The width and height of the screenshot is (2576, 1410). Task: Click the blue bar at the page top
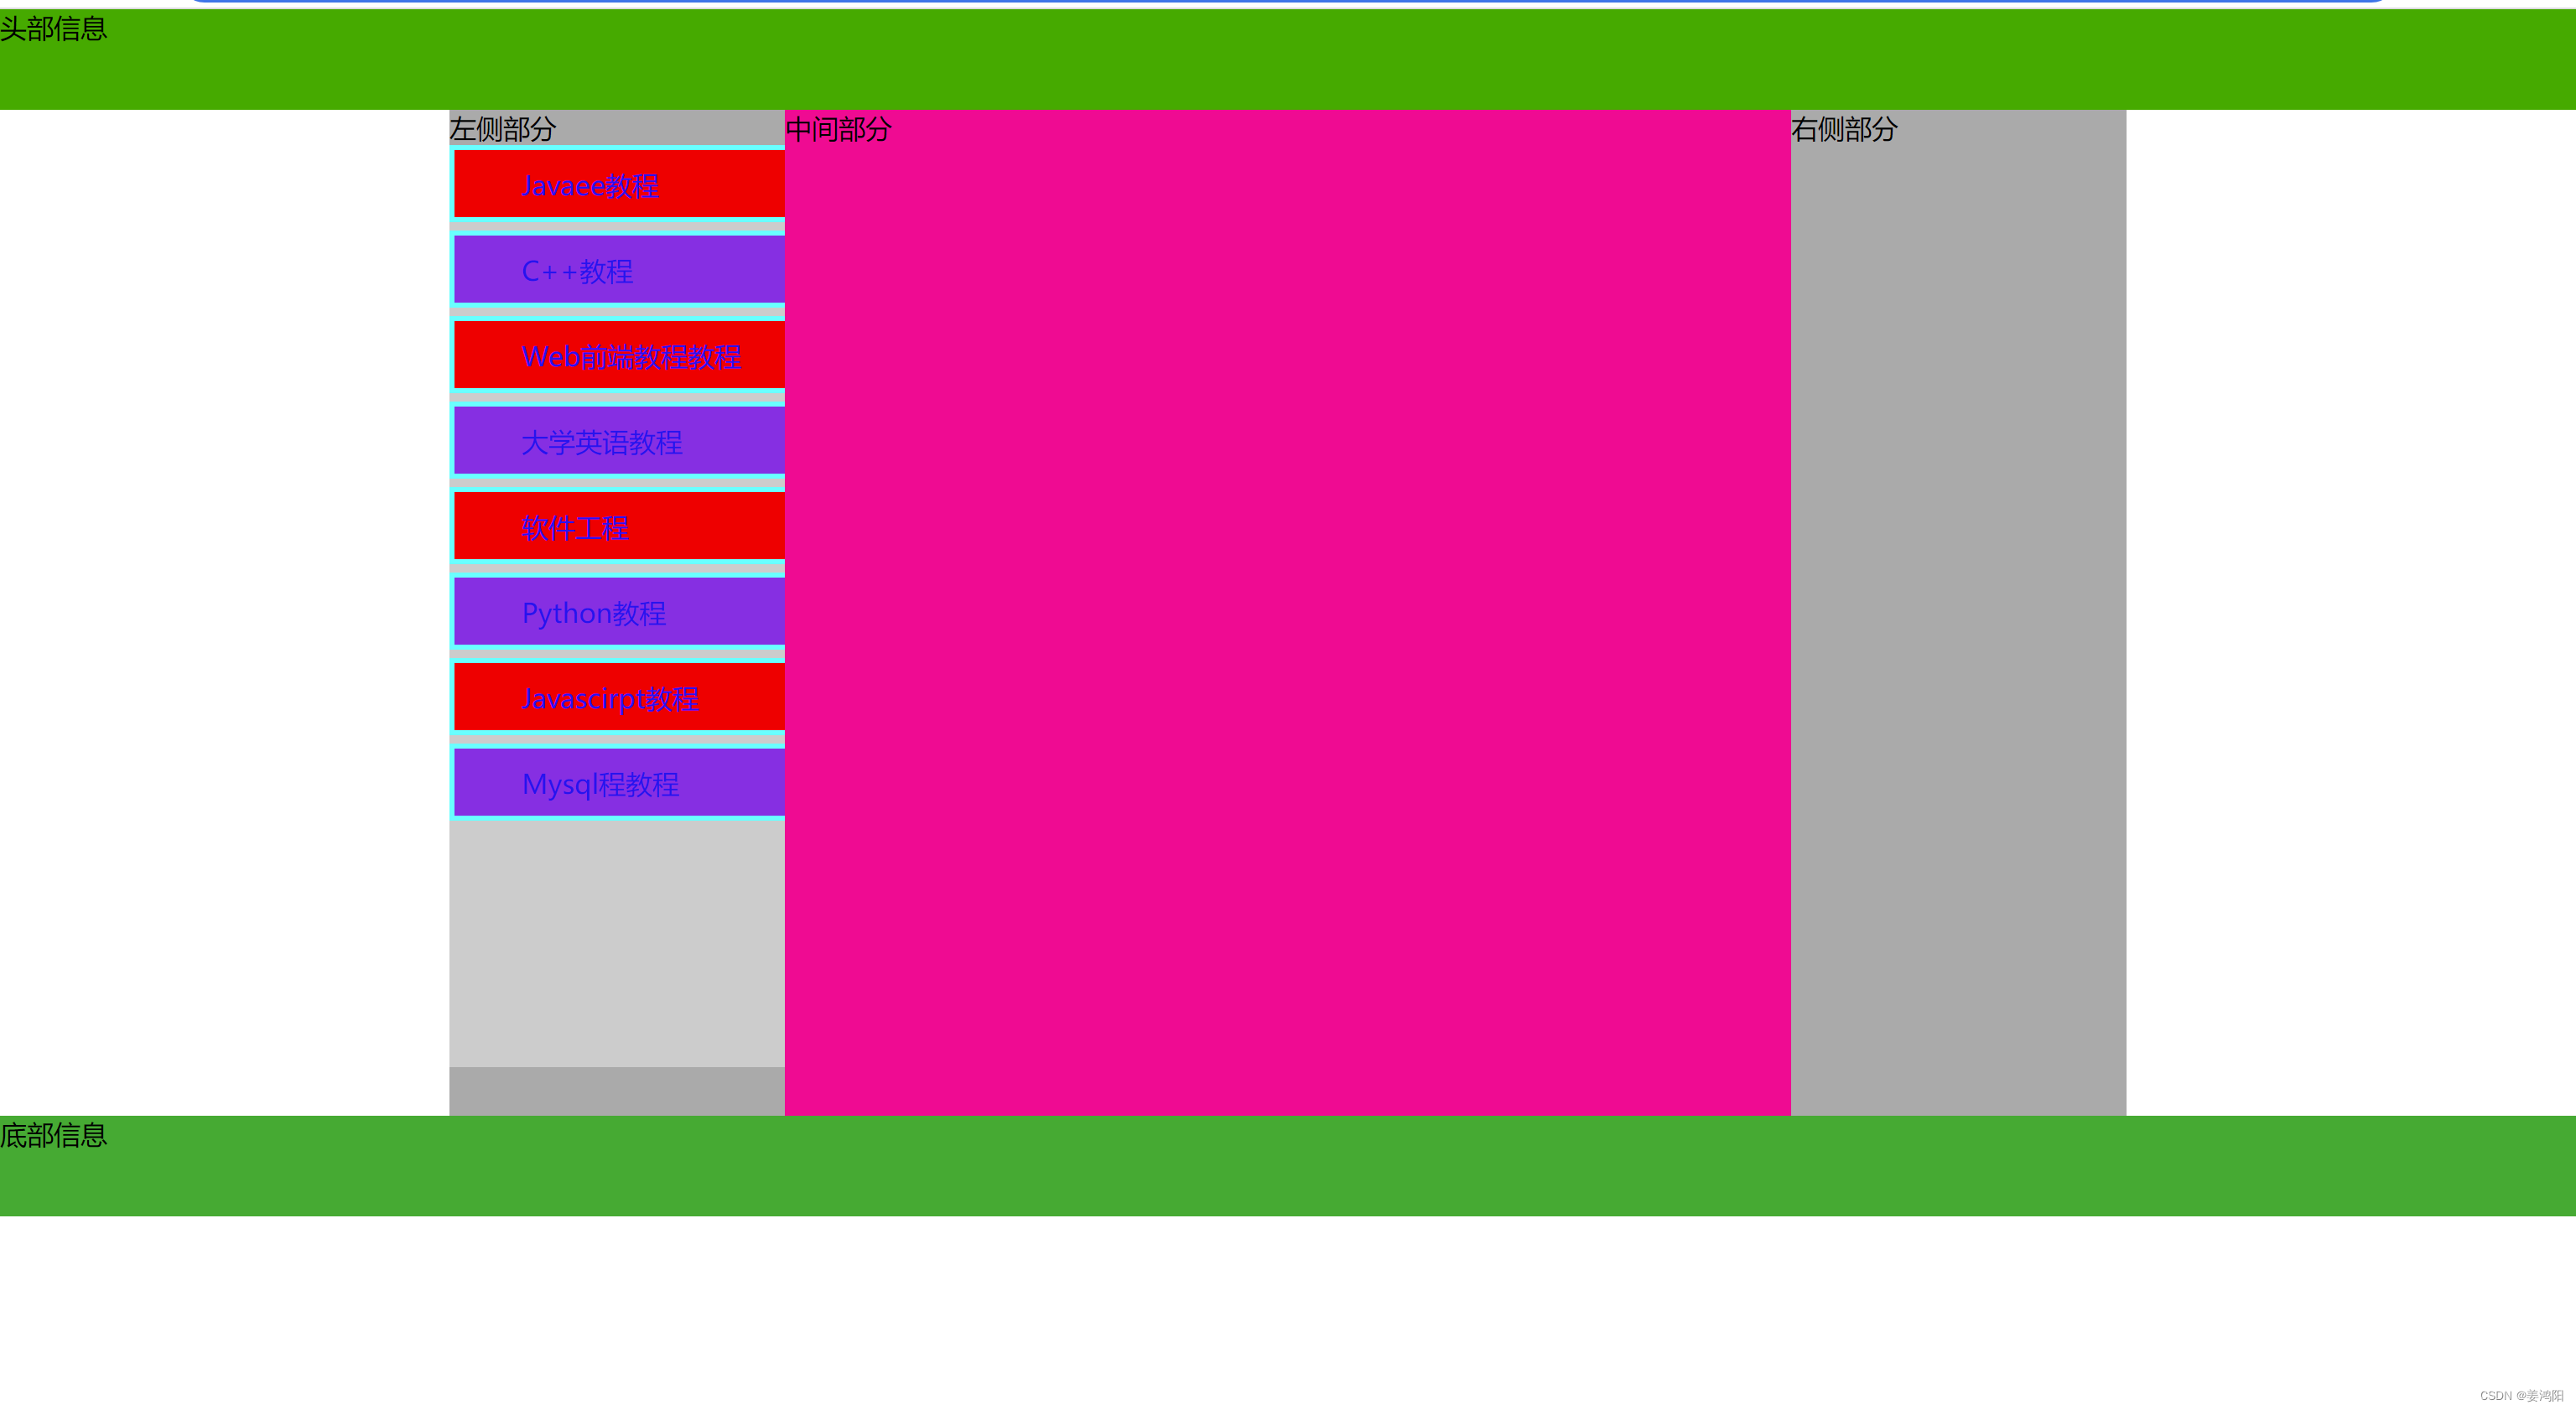[1287, 1]
